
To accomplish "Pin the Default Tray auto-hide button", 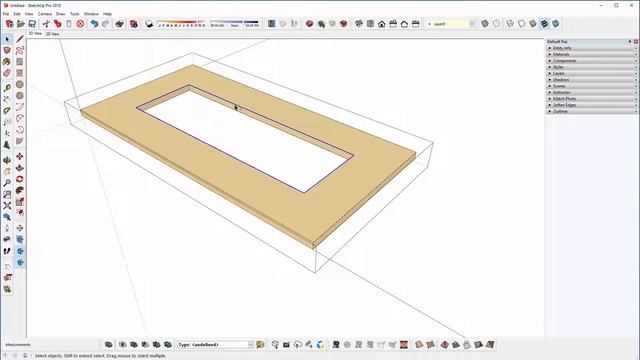I will tap(630, 42).
